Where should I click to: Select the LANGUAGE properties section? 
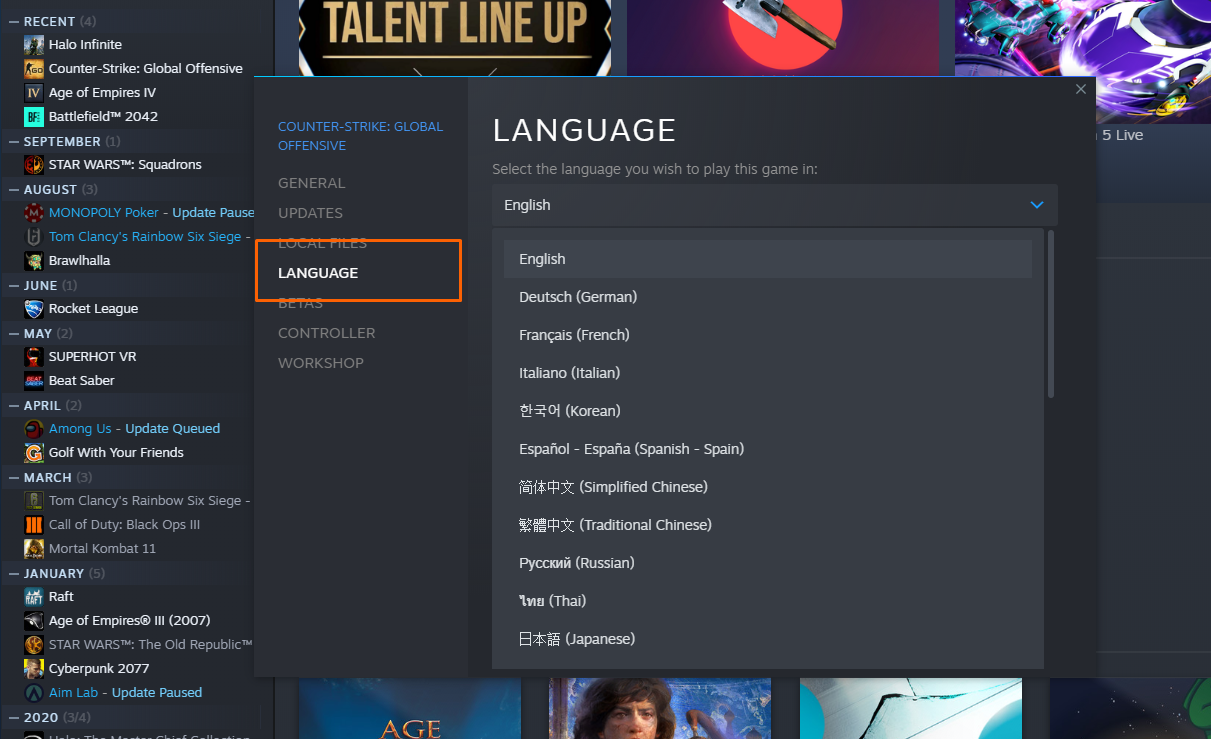pos(318,273)
